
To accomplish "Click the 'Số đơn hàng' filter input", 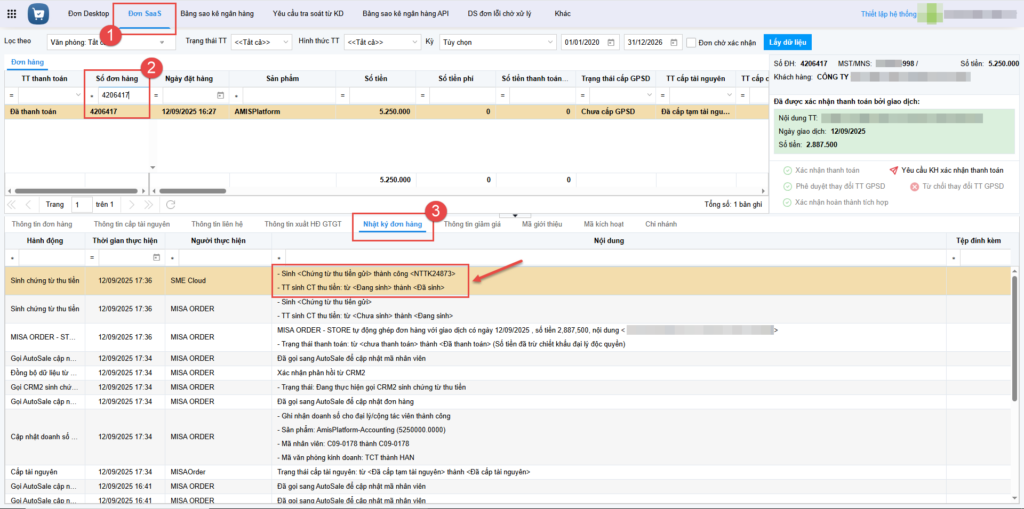I will pos(121,95).
